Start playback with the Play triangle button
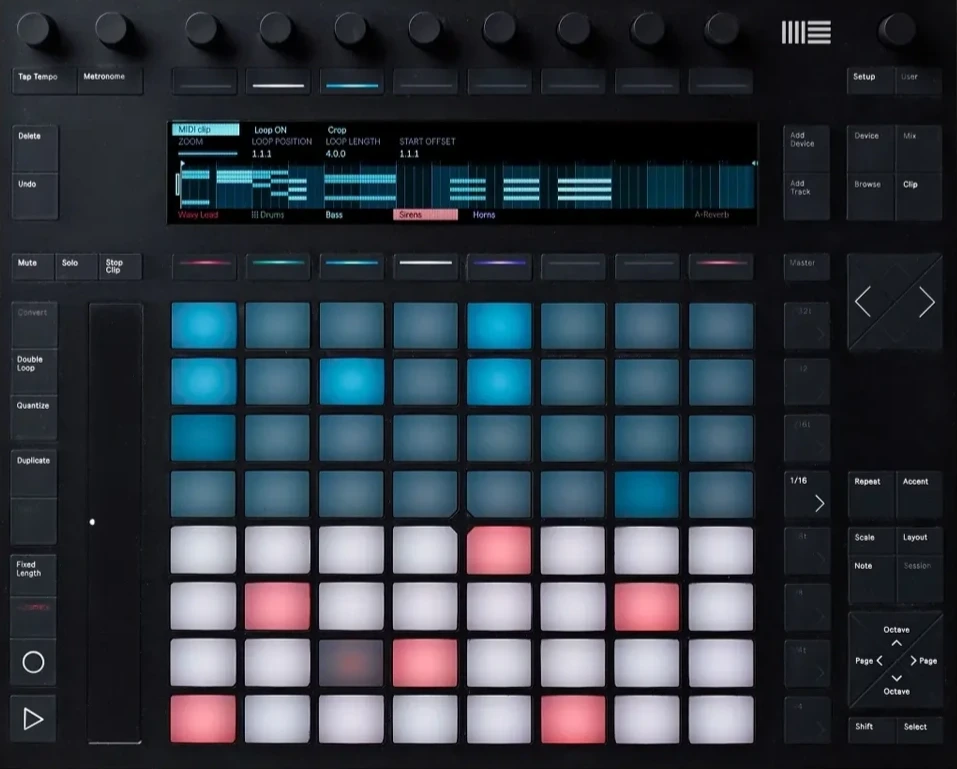The image size is (957, 769). click(x=33, y=719)
